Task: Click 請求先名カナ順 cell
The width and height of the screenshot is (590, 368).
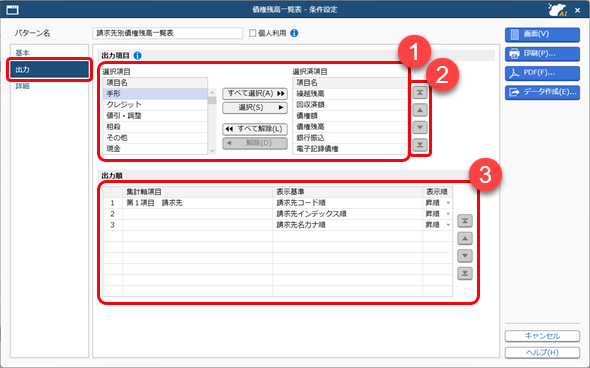Action: pos(348,225)
